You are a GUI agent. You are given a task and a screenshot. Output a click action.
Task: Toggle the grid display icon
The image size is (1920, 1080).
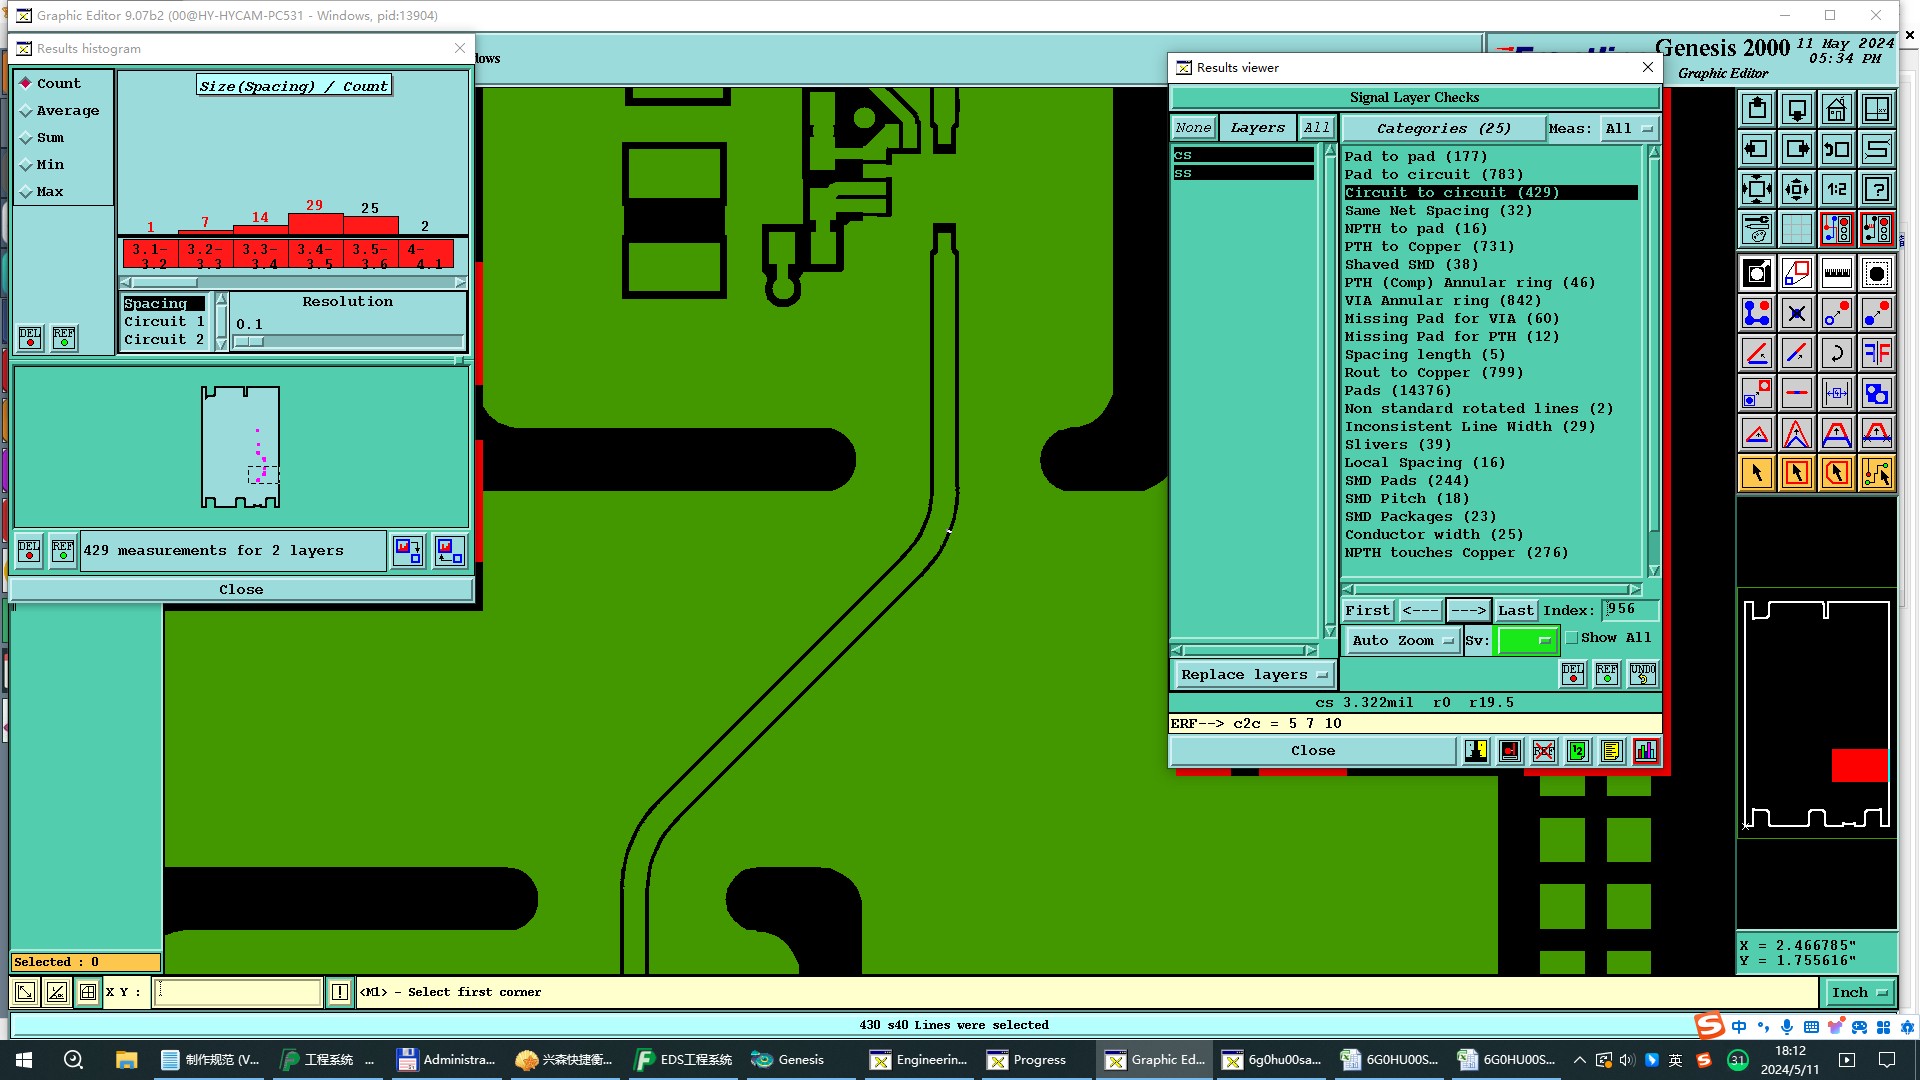tap(1797, 229)
